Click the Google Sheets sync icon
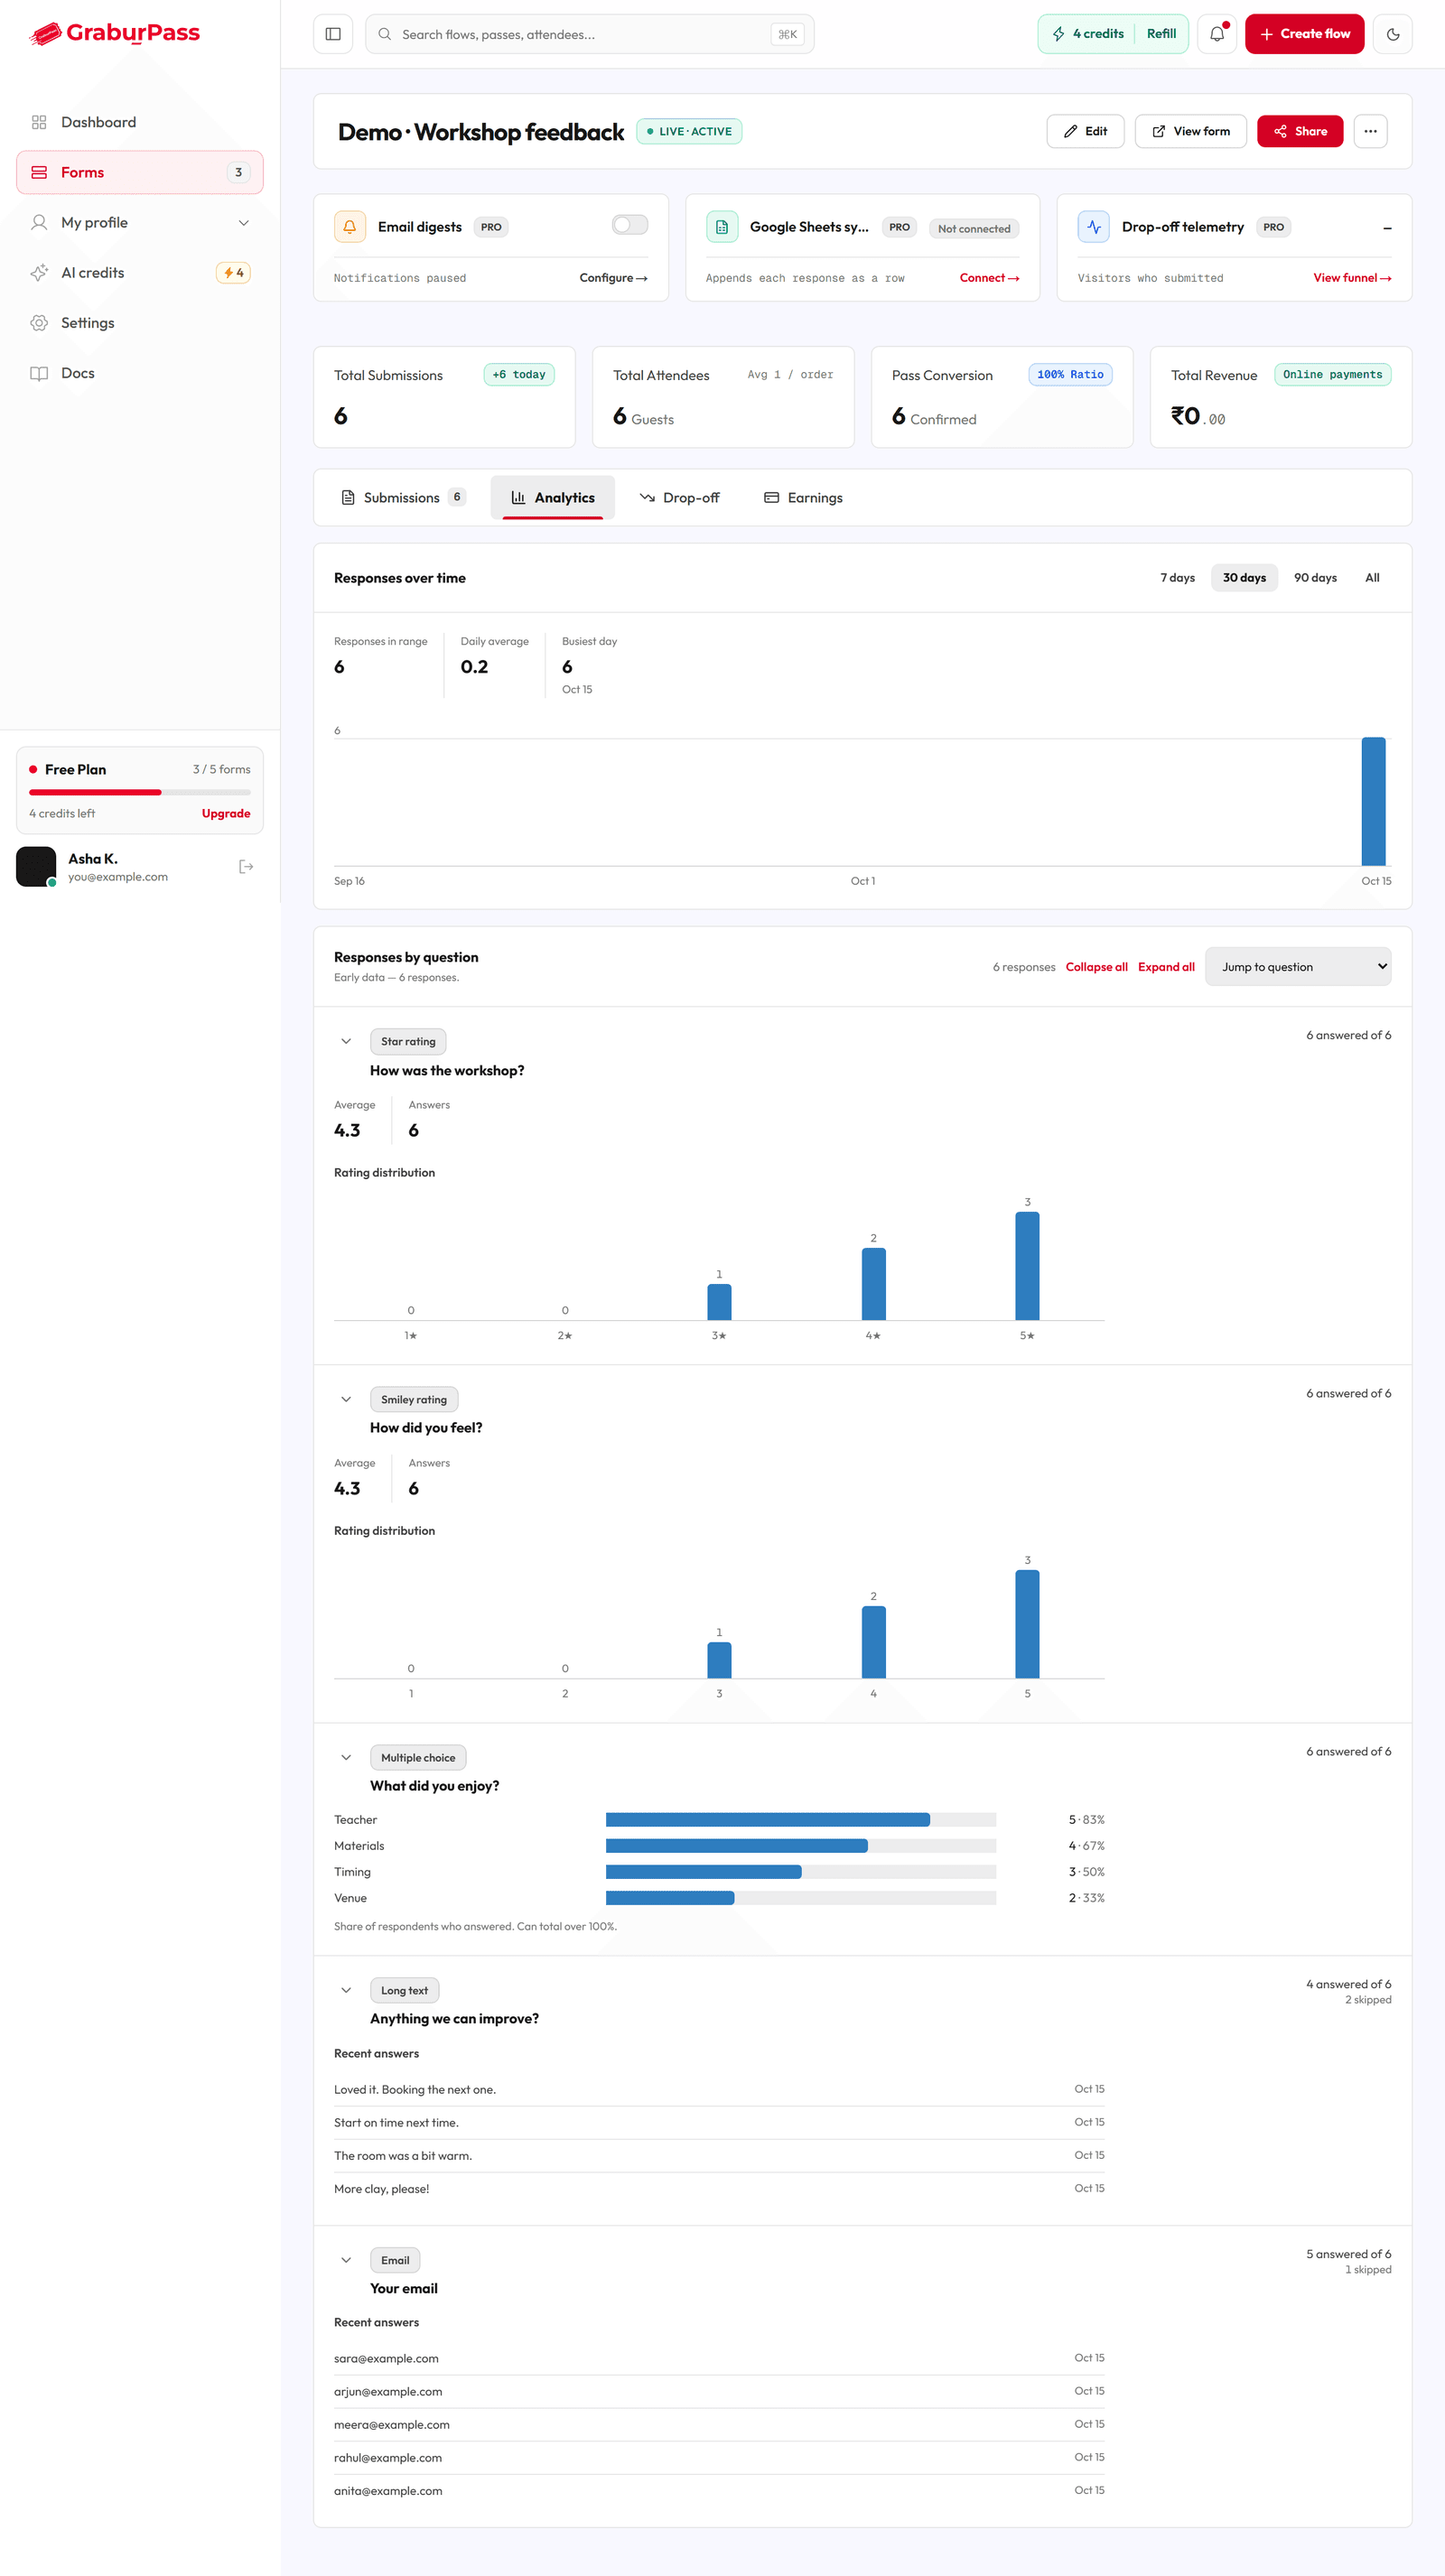The height and width of the screenshot is (2576, 1445). pyautogui.click(x=722, y=227)
